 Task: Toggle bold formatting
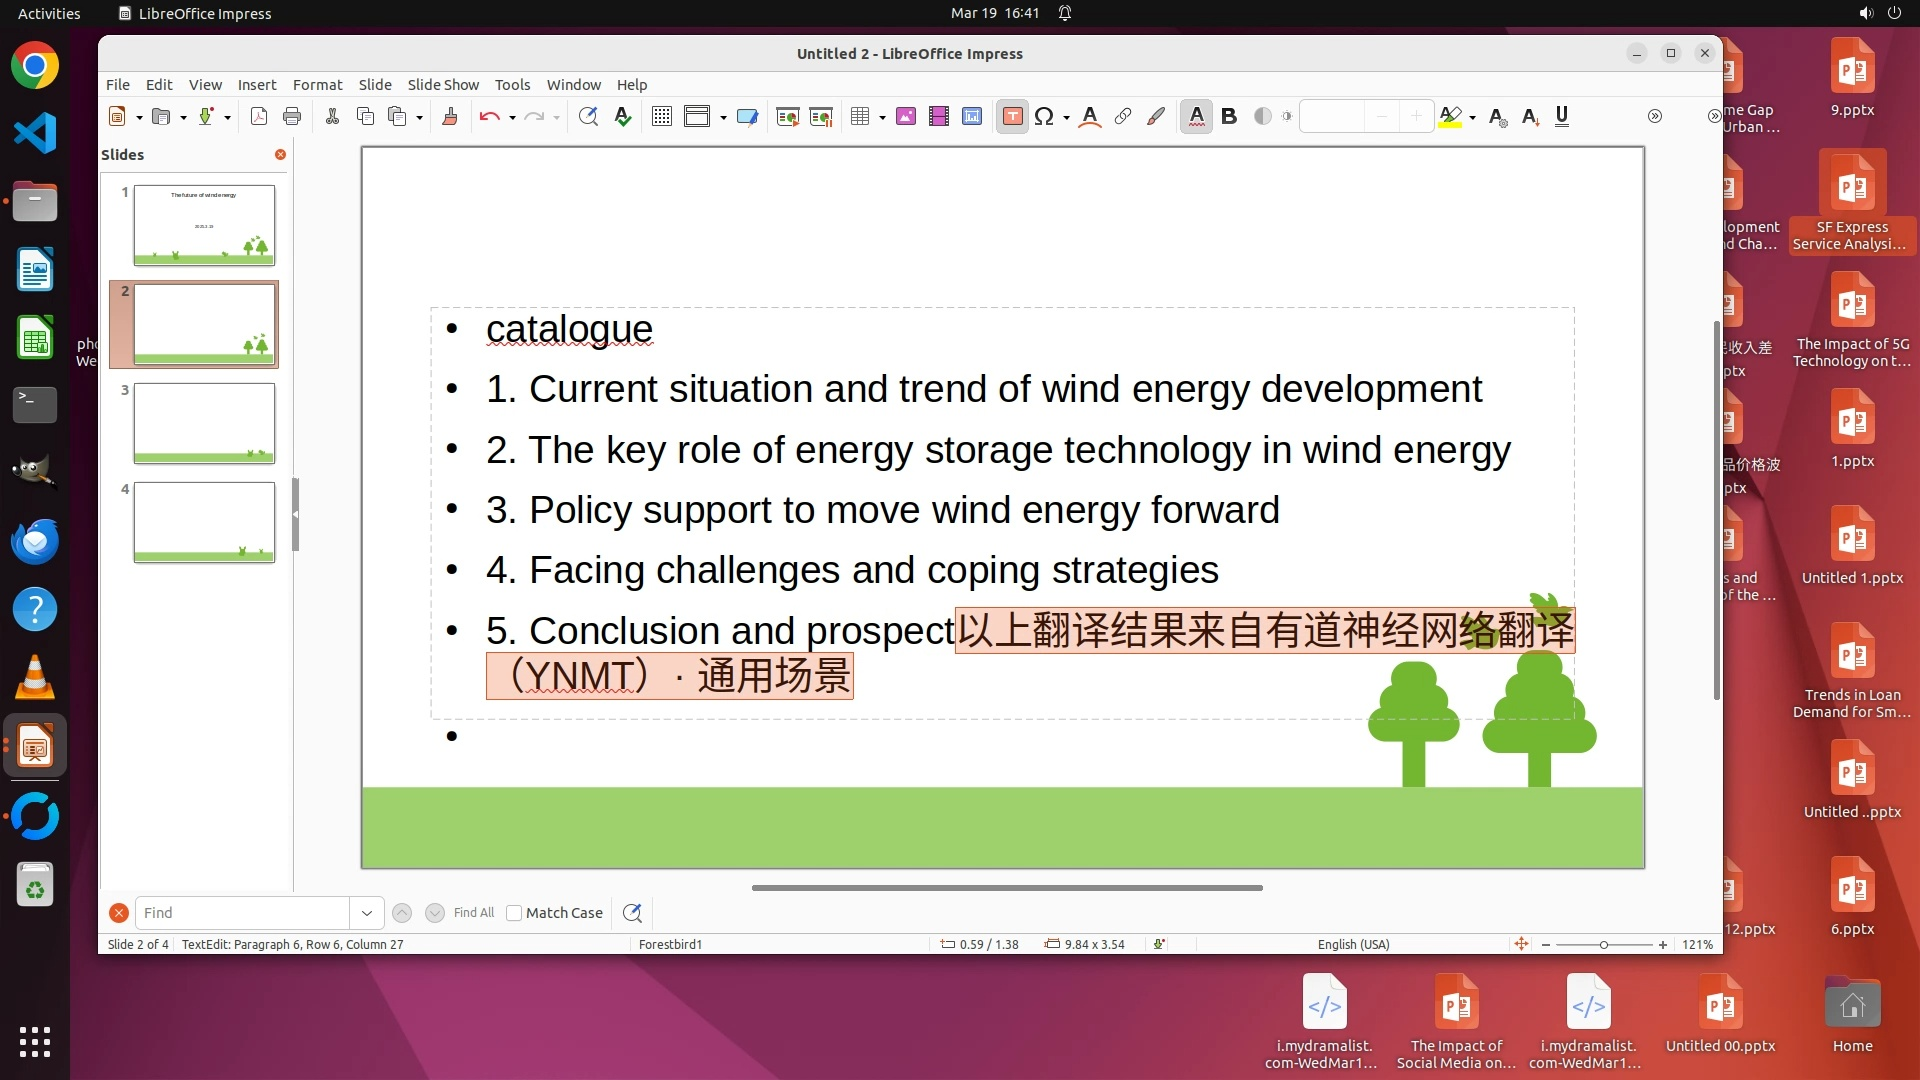coord(1229,117)
